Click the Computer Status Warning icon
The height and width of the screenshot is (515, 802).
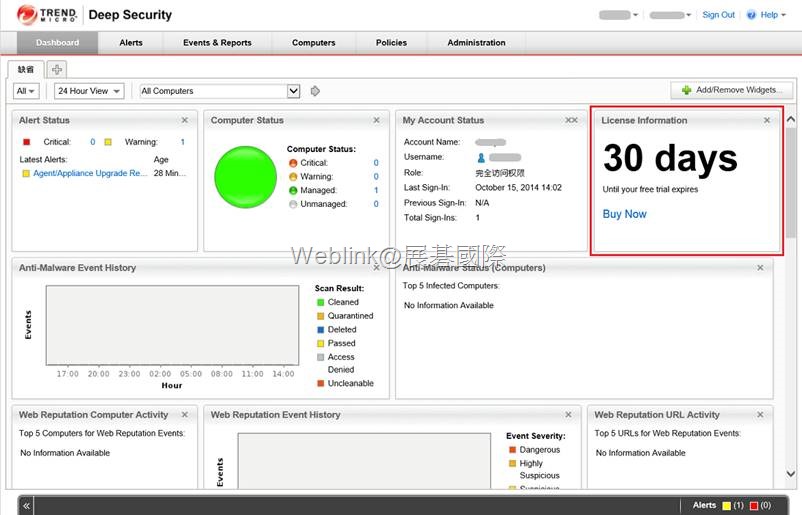pos(293,177)
